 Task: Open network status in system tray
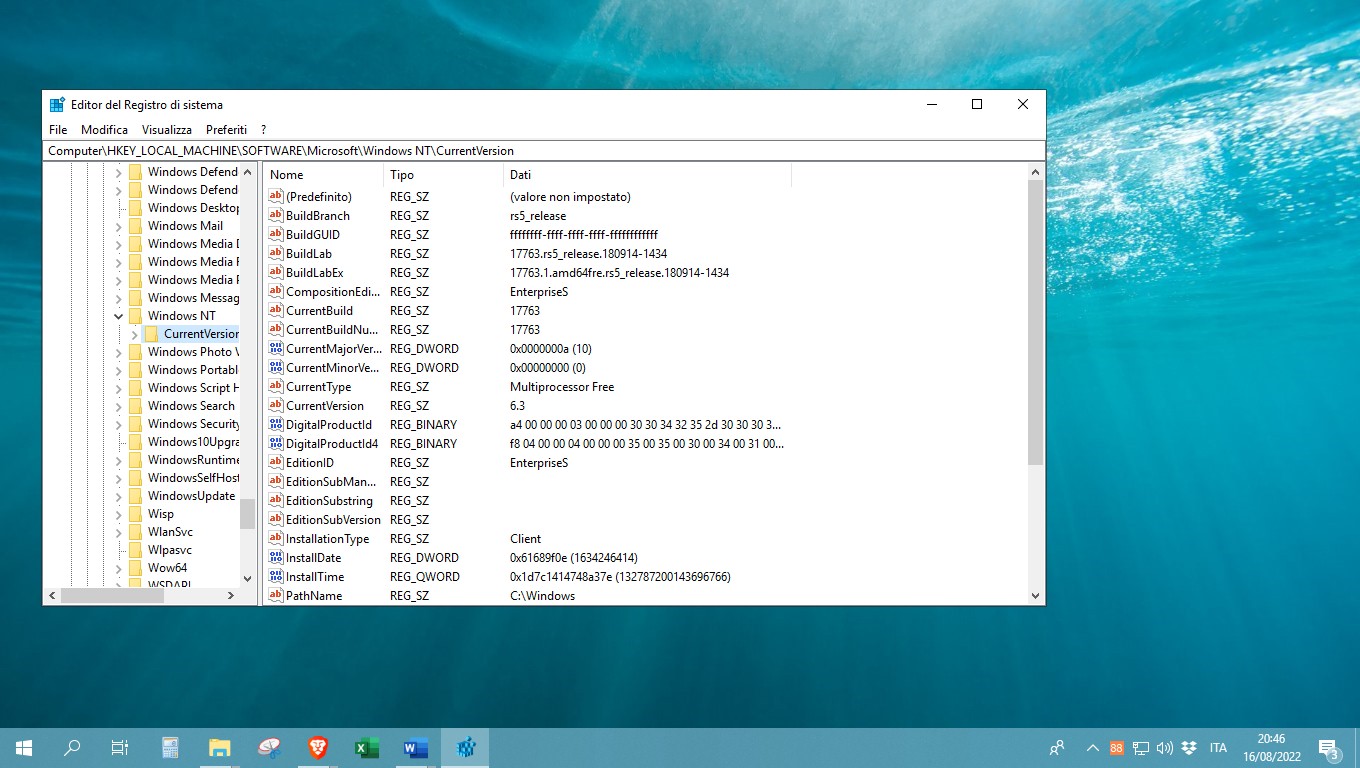pyautogui.click(x=1141, y=748)
